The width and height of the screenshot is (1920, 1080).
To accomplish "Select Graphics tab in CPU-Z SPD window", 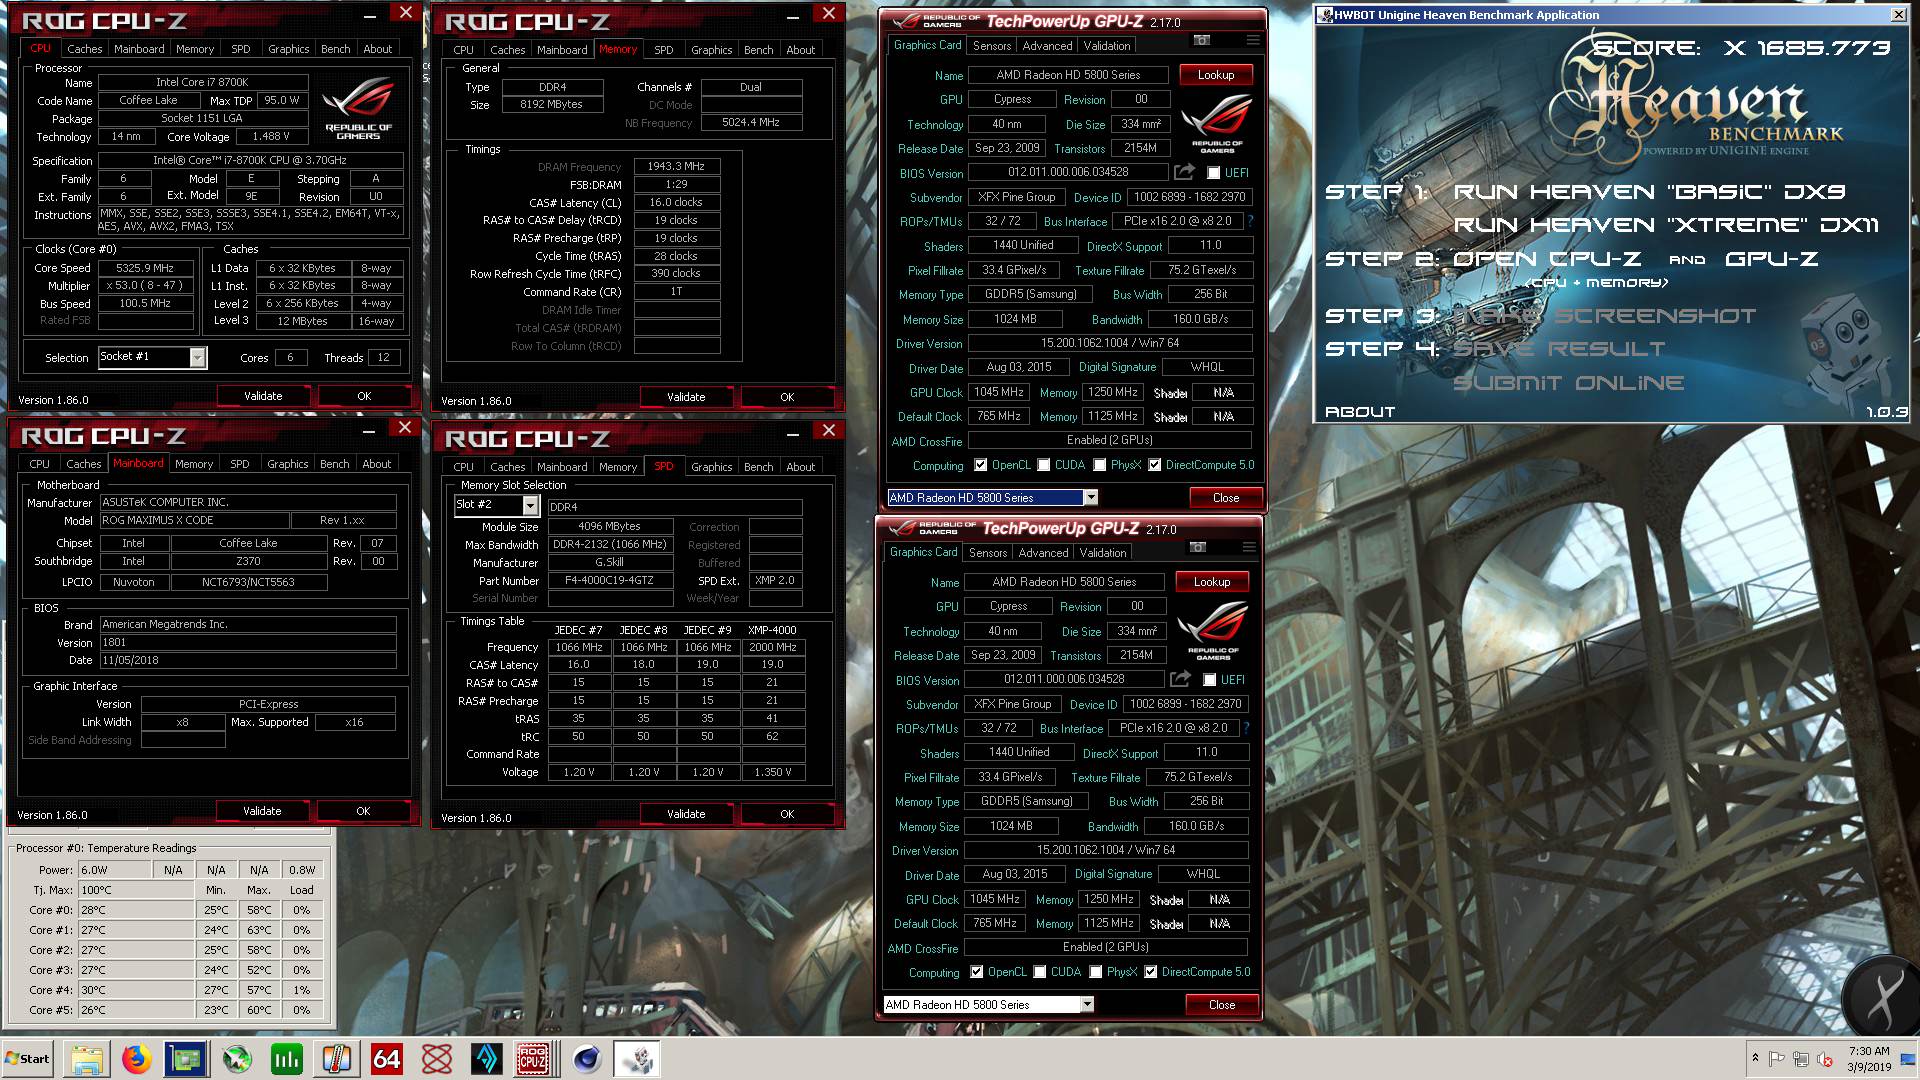I will coord(711,467).
